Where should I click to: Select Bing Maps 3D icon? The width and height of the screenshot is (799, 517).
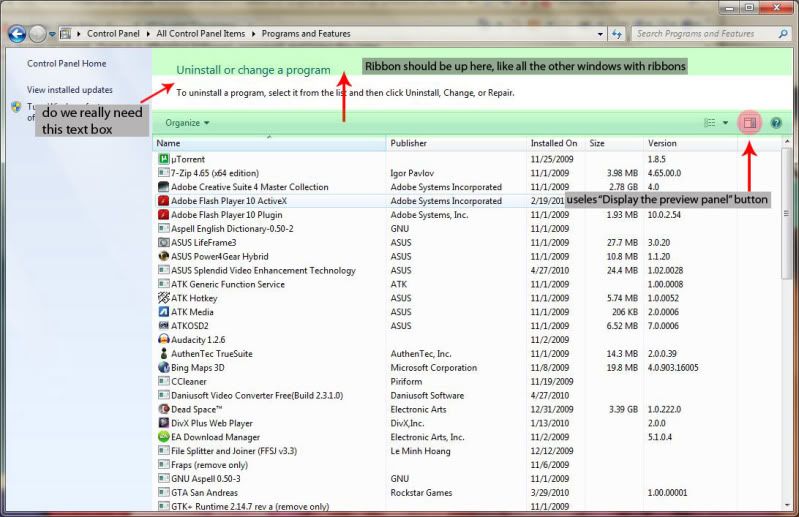click(x=164, y=367)
